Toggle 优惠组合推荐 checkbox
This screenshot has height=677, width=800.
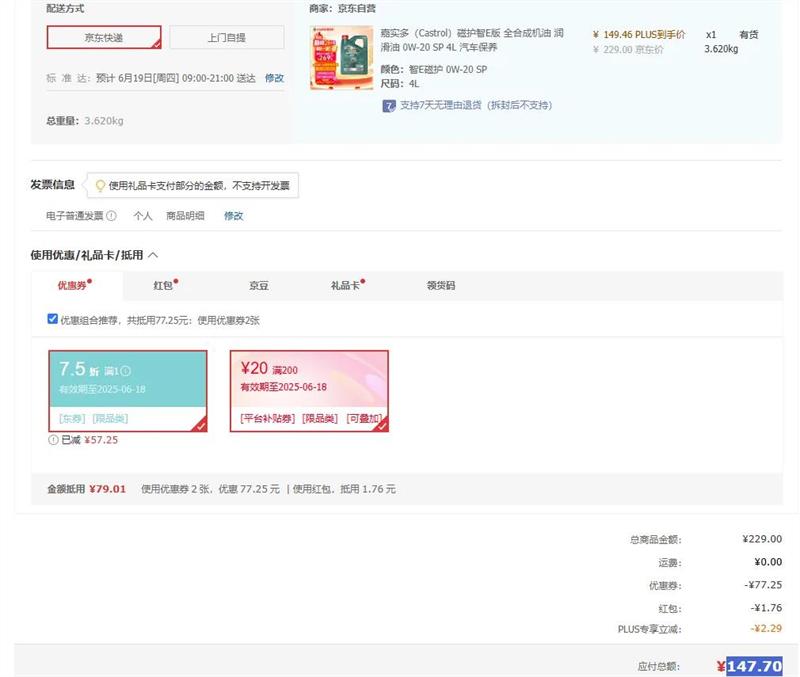click(53, 319)
